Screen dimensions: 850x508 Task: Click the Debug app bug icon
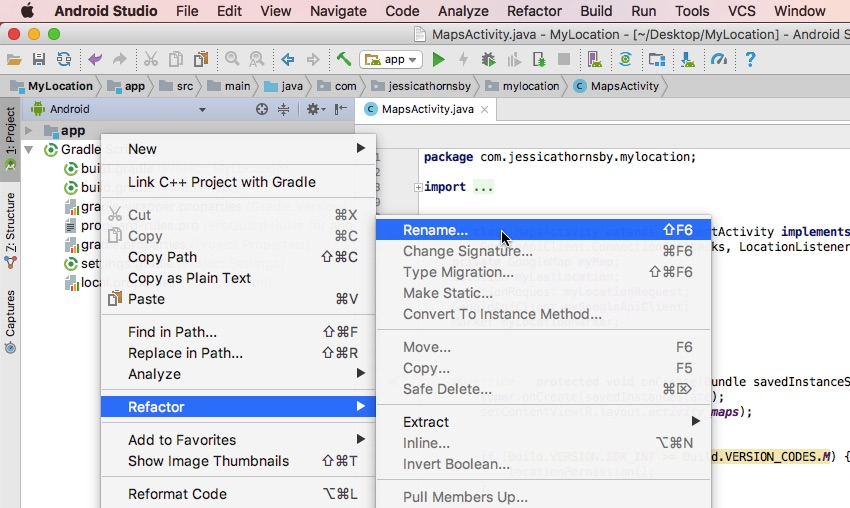(489, 60)
